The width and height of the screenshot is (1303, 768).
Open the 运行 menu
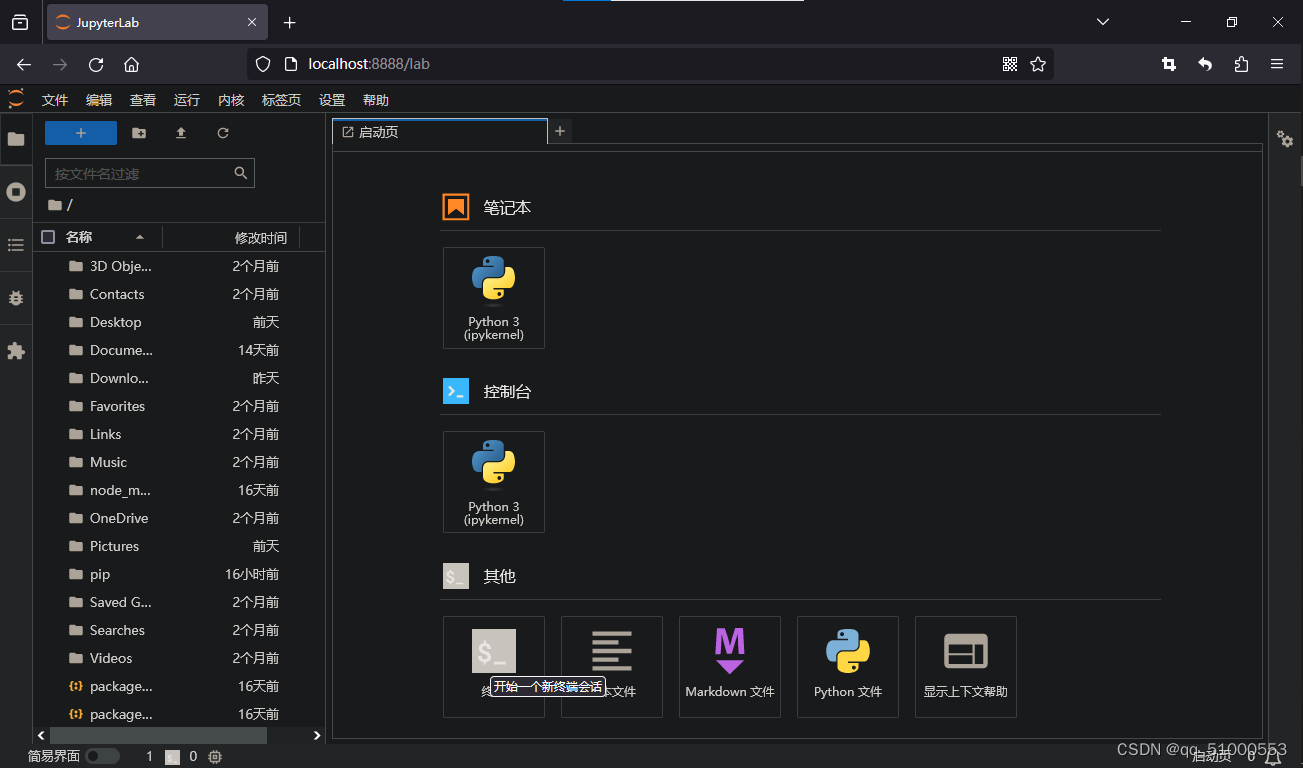(187, 100)
